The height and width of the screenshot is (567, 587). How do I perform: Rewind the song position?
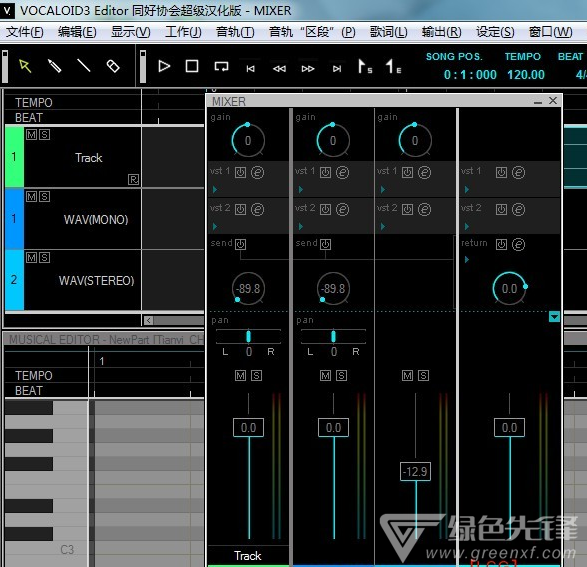pos(279,68)
